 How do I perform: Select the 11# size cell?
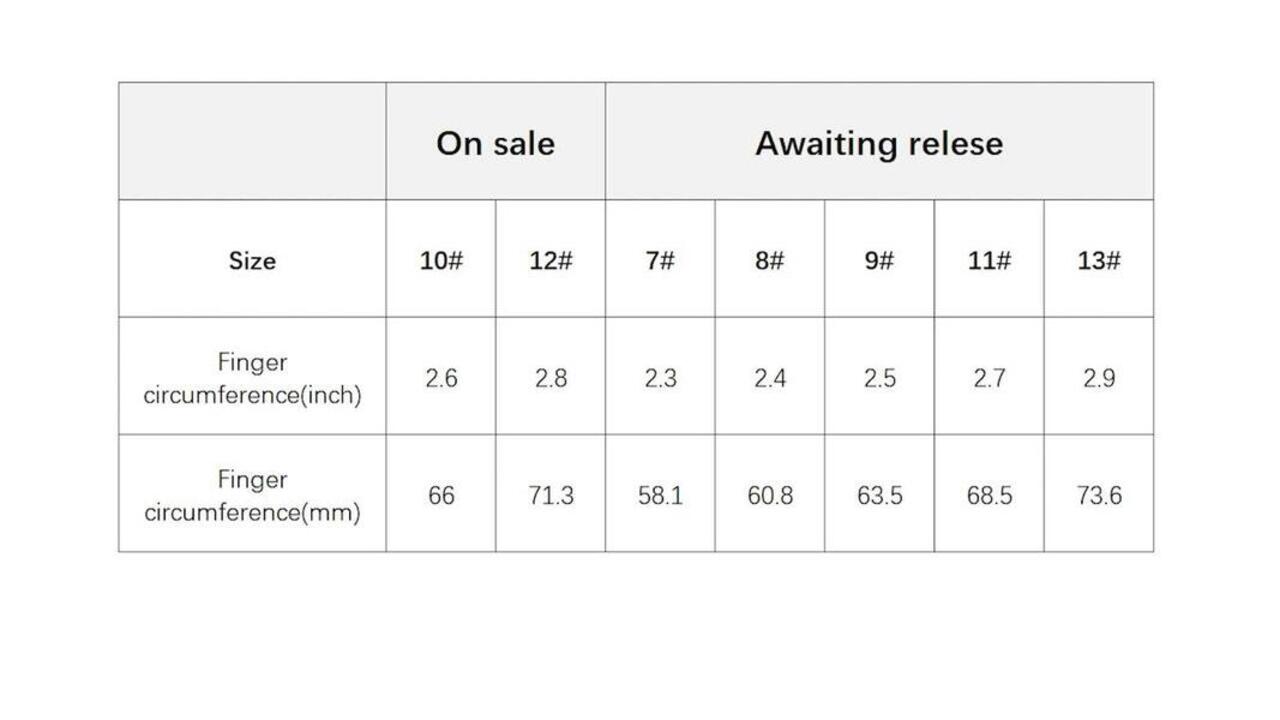point(989,260)
